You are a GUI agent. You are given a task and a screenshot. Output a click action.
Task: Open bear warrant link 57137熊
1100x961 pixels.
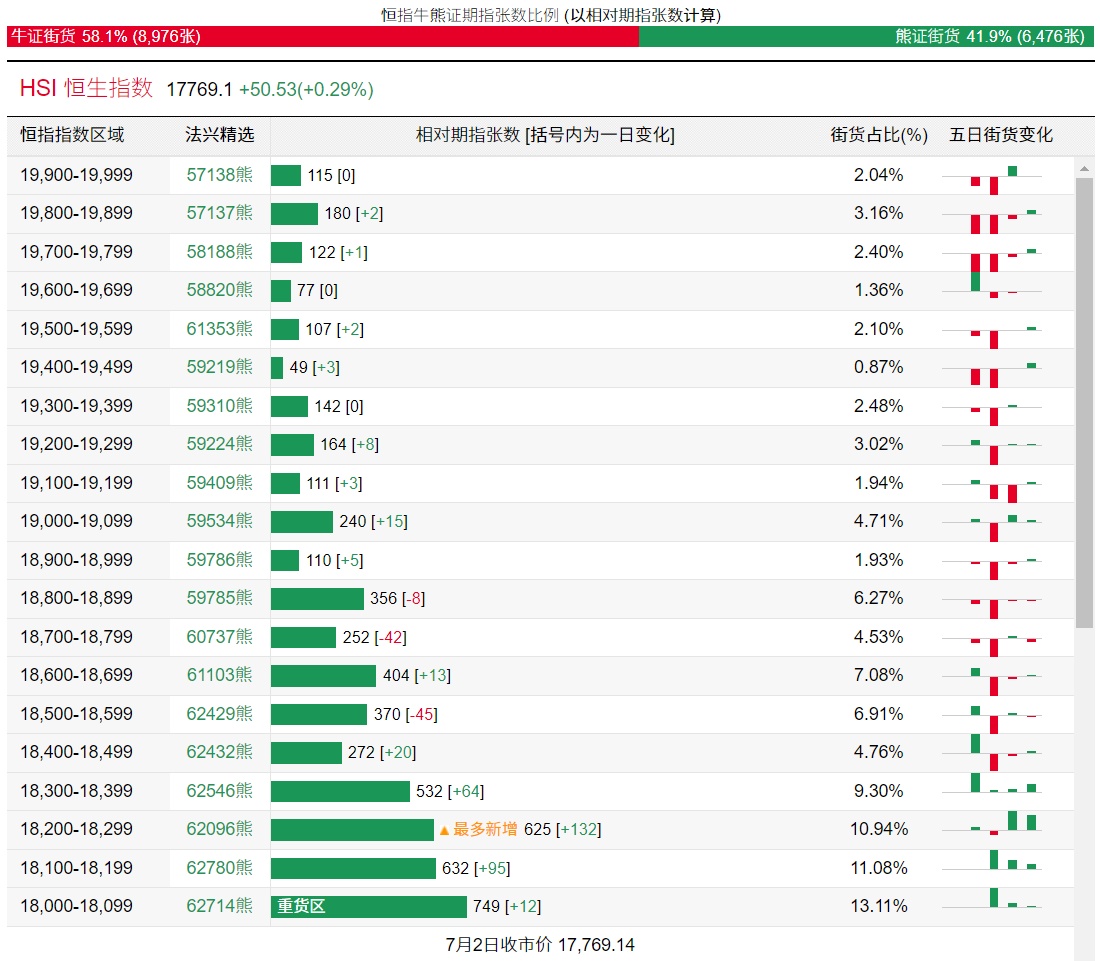click(x=219, y=213)
